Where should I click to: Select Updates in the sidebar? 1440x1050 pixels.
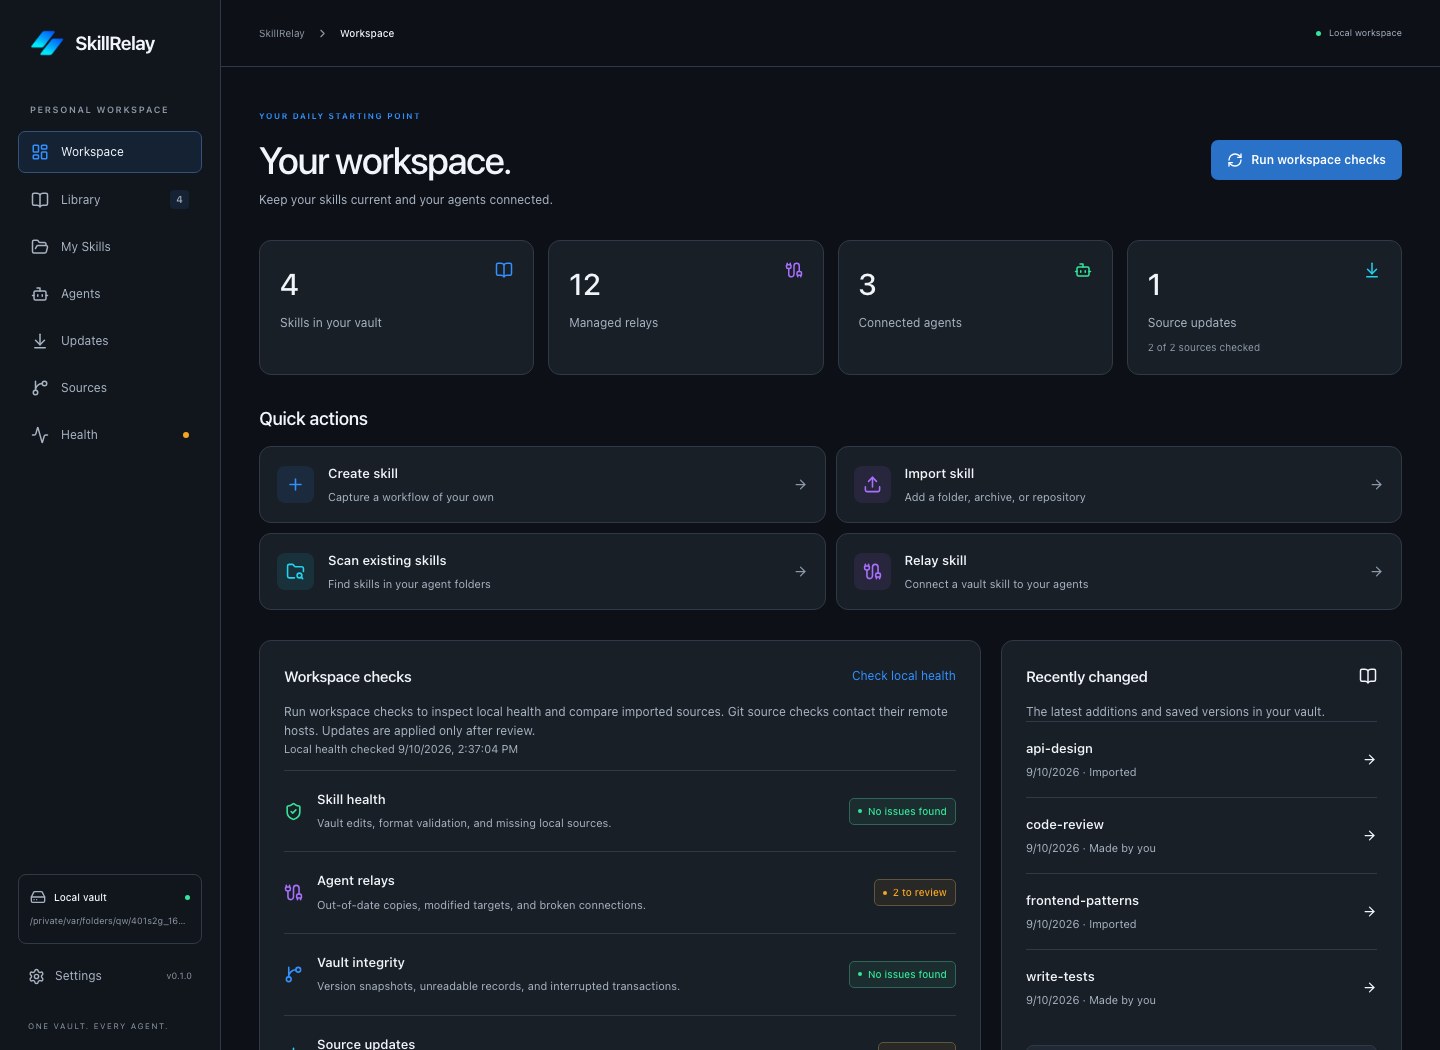110,341
